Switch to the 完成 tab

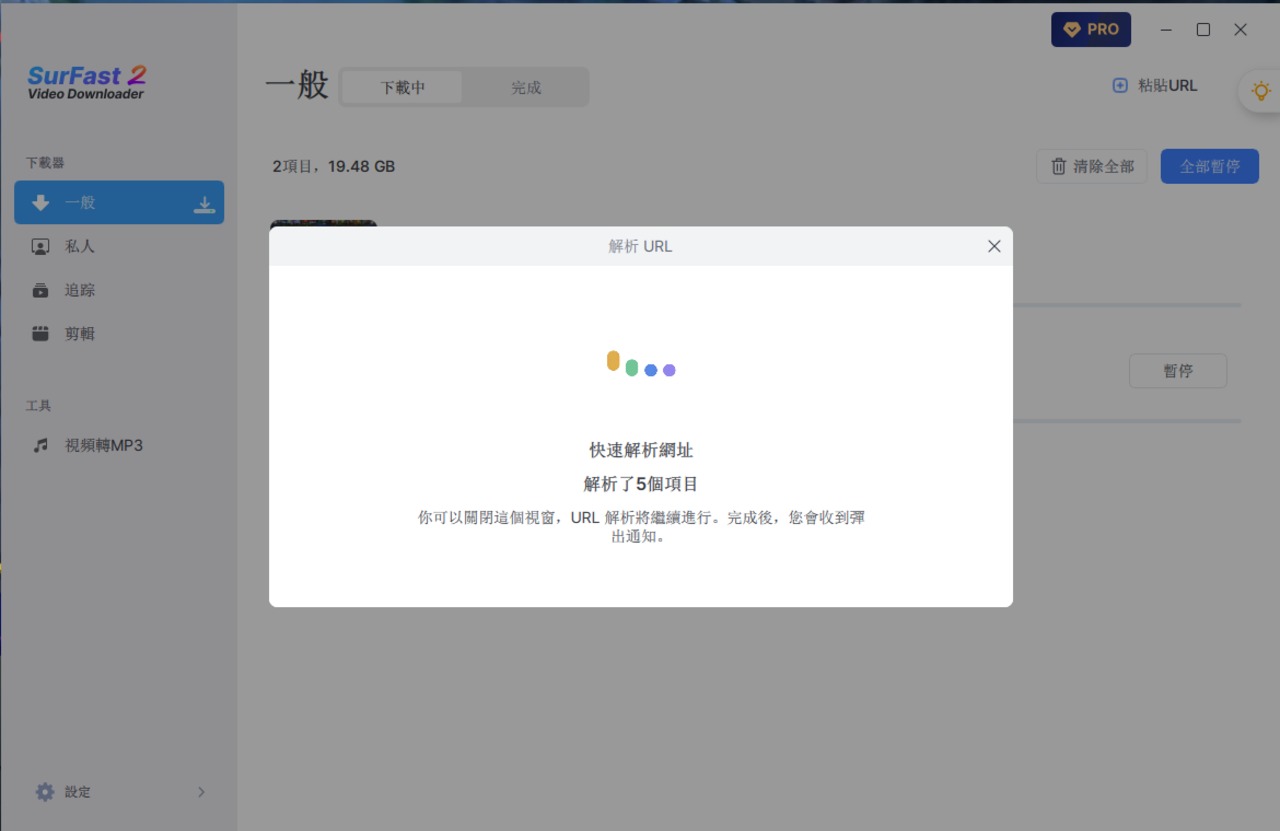[x=526, y=87]
